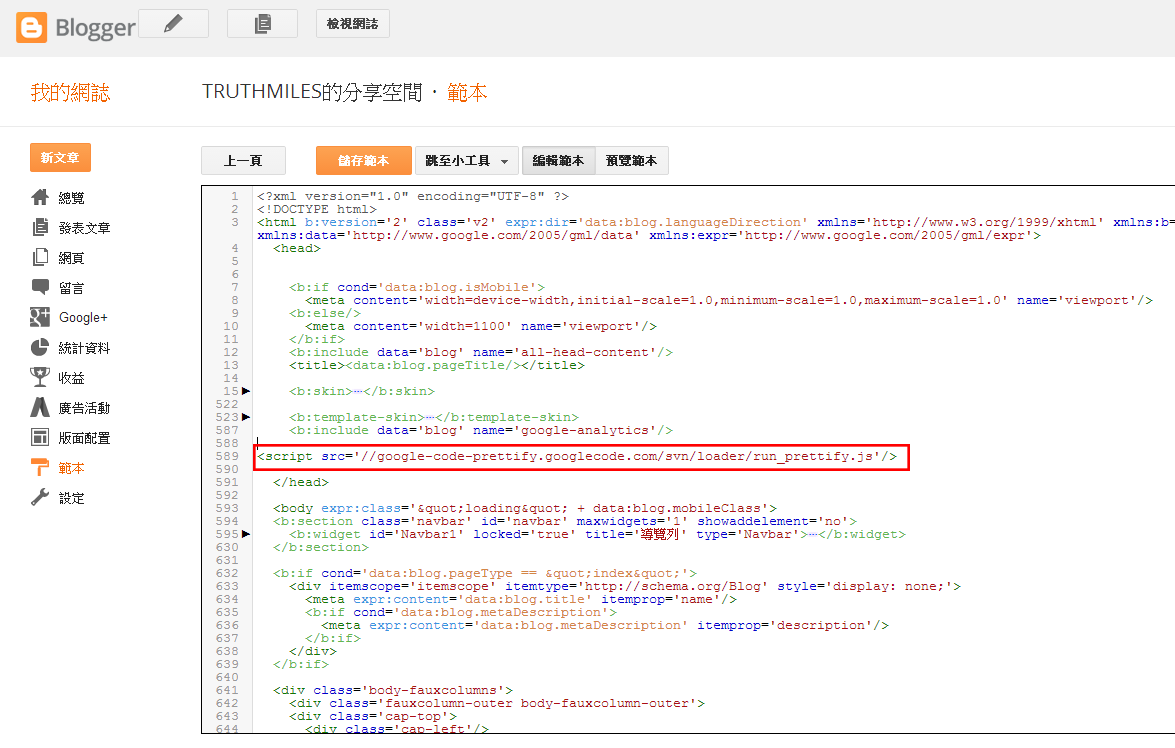Expand the folded b:skin section at line 15
This screenshot has width=1175, height=748.
coord(245,391)
